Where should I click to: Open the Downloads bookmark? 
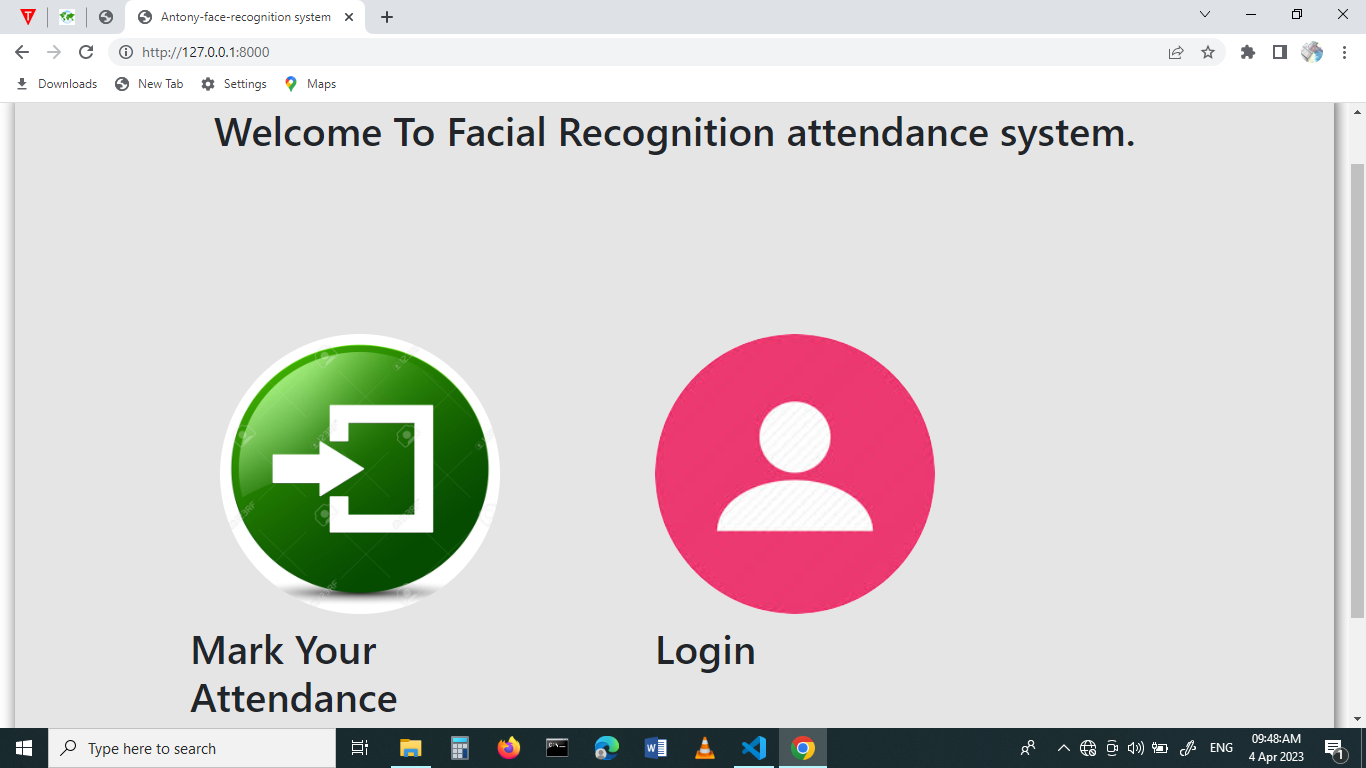click(x=57, y=84)
